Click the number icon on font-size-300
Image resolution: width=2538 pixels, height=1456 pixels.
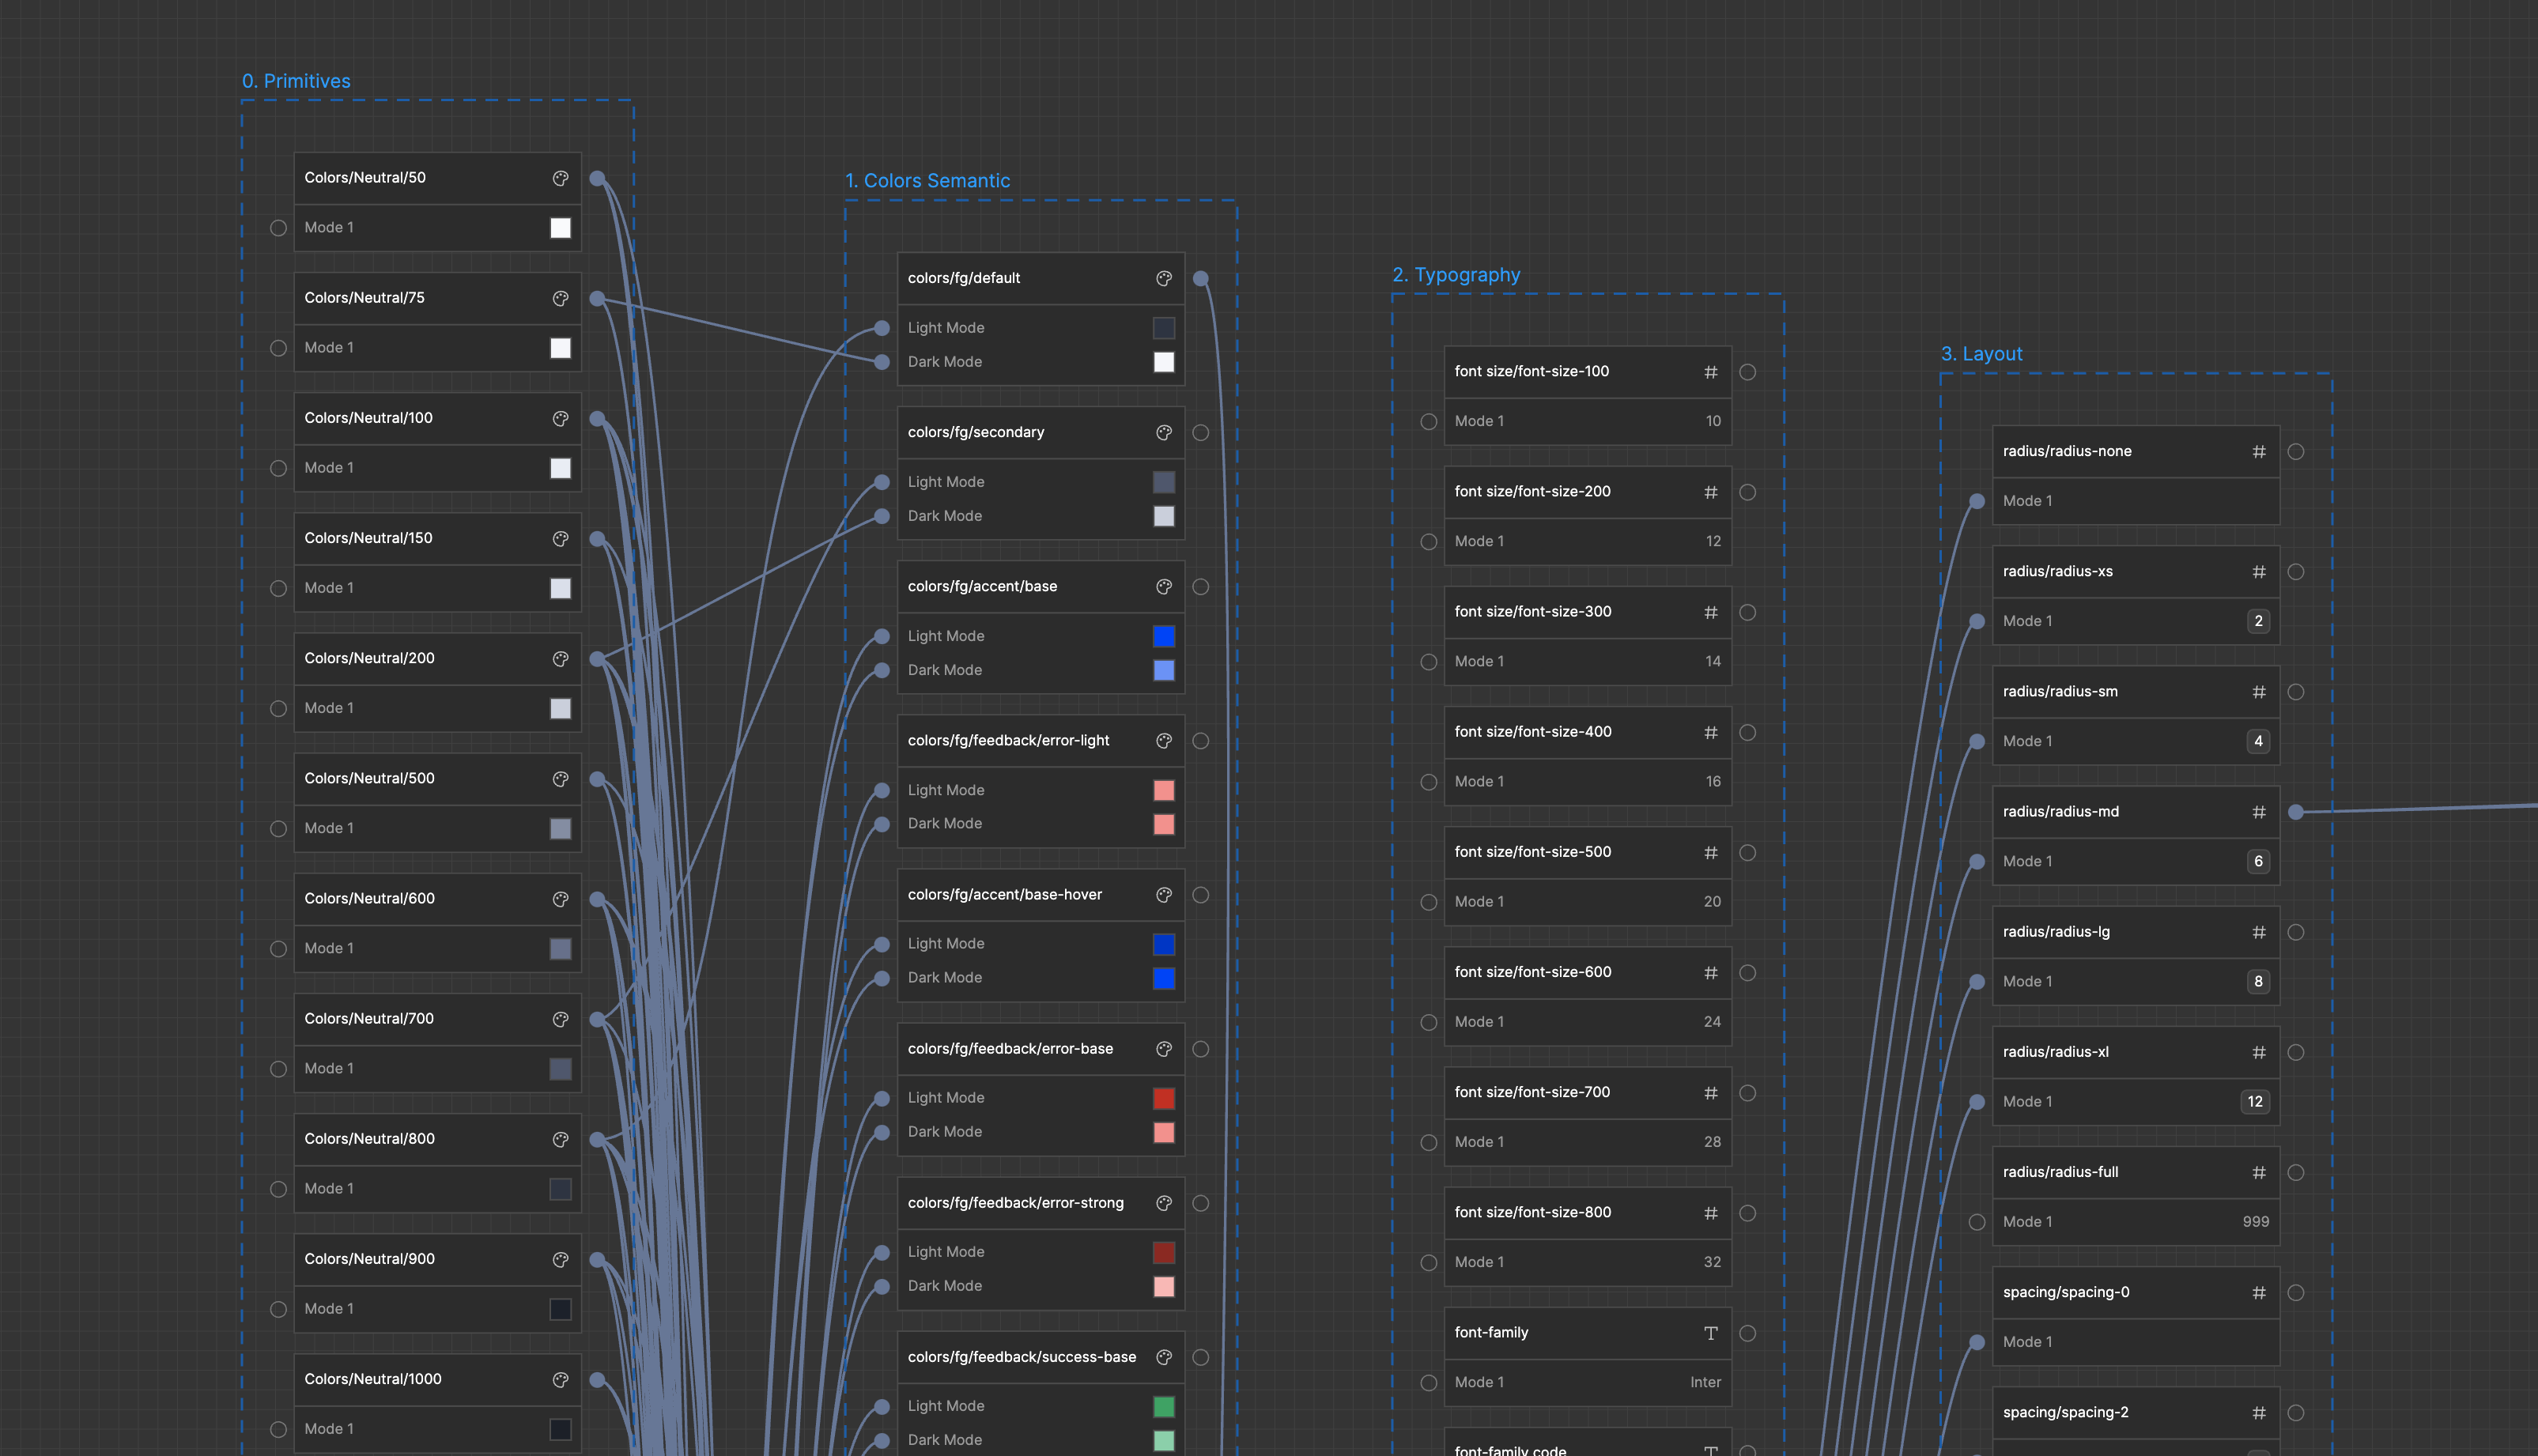click(x=1711, y=612)
